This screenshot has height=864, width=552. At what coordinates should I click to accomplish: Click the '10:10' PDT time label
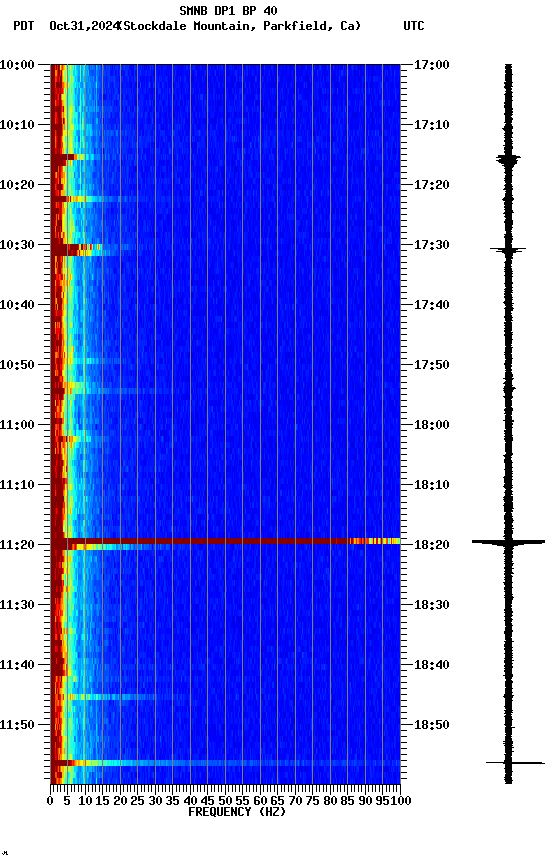click(17, 125)
